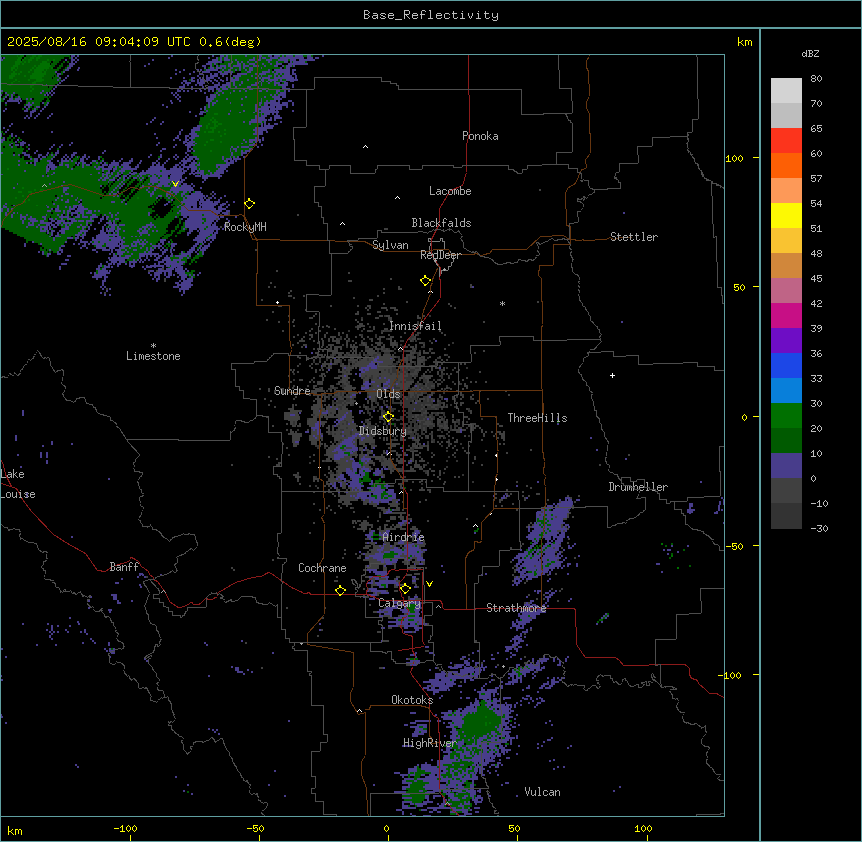This screenshot has width=862, height=842.
Task: Click the slate purple 0-10 dBZ swatch
Action: (x=786, y=466)
